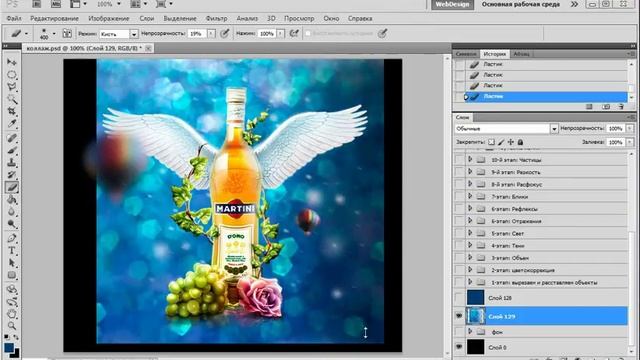
Task: Select the Magic Wand tool
Action: tap(11, 99)
